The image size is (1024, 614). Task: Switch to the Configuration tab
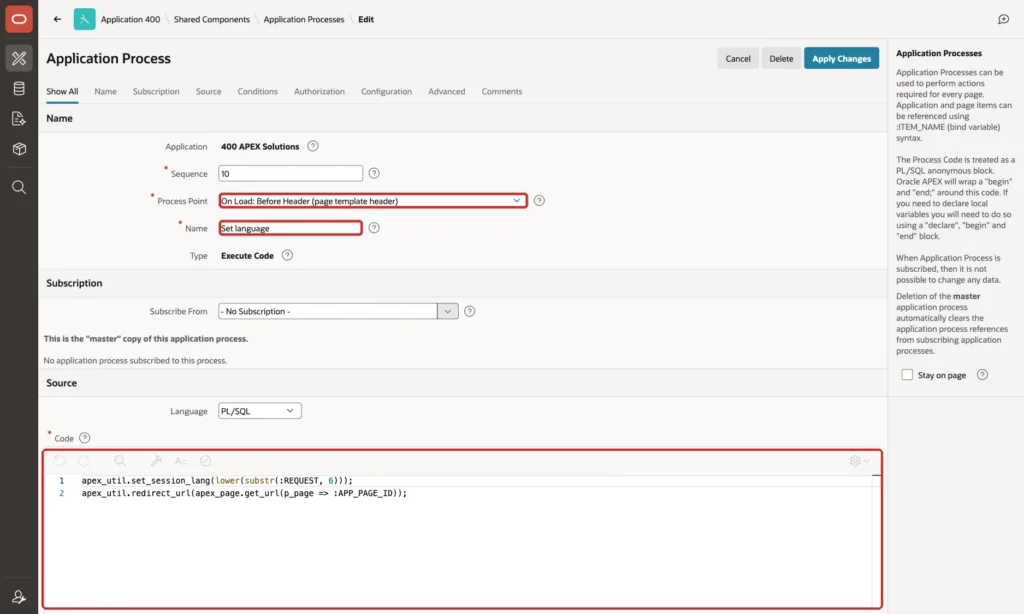pos(387,91)
